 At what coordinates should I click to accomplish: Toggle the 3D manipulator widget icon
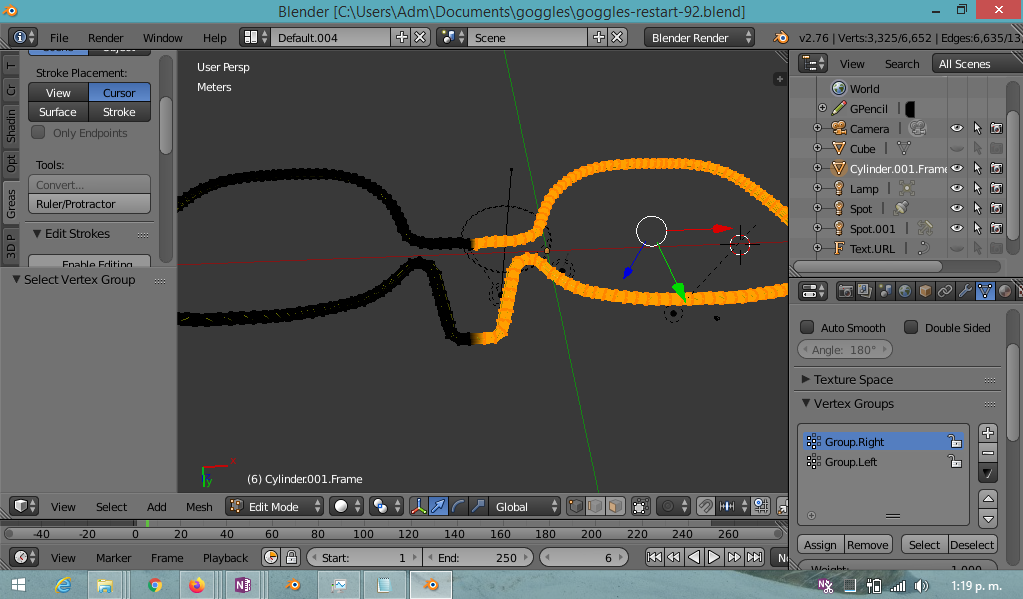418,506
